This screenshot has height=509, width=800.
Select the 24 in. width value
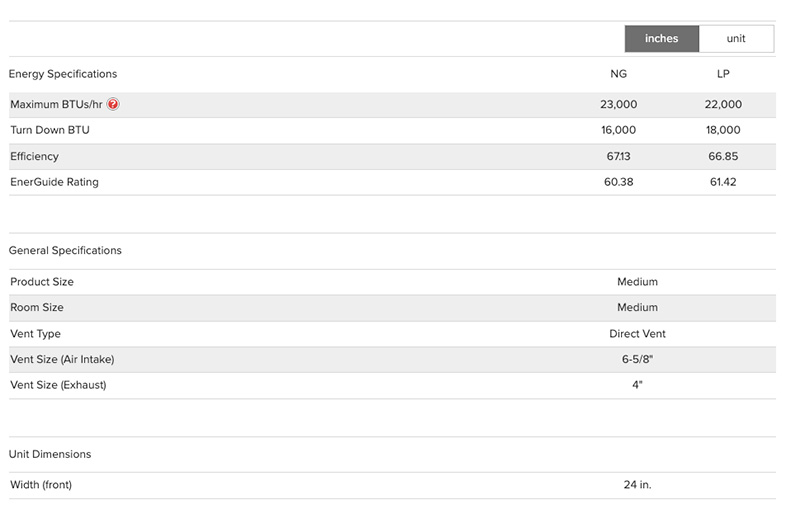(637, 485)
